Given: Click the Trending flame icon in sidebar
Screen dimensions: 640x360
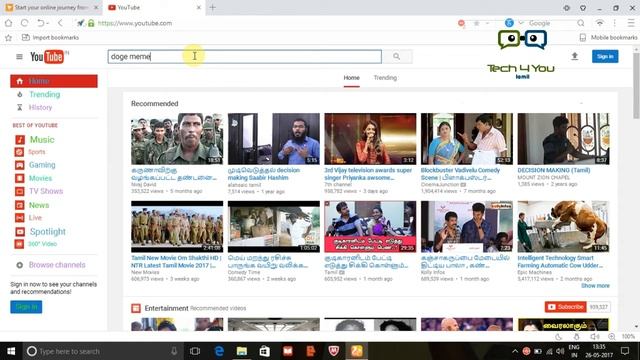Looking at the screenshot, I should click(x=20, y=94).
